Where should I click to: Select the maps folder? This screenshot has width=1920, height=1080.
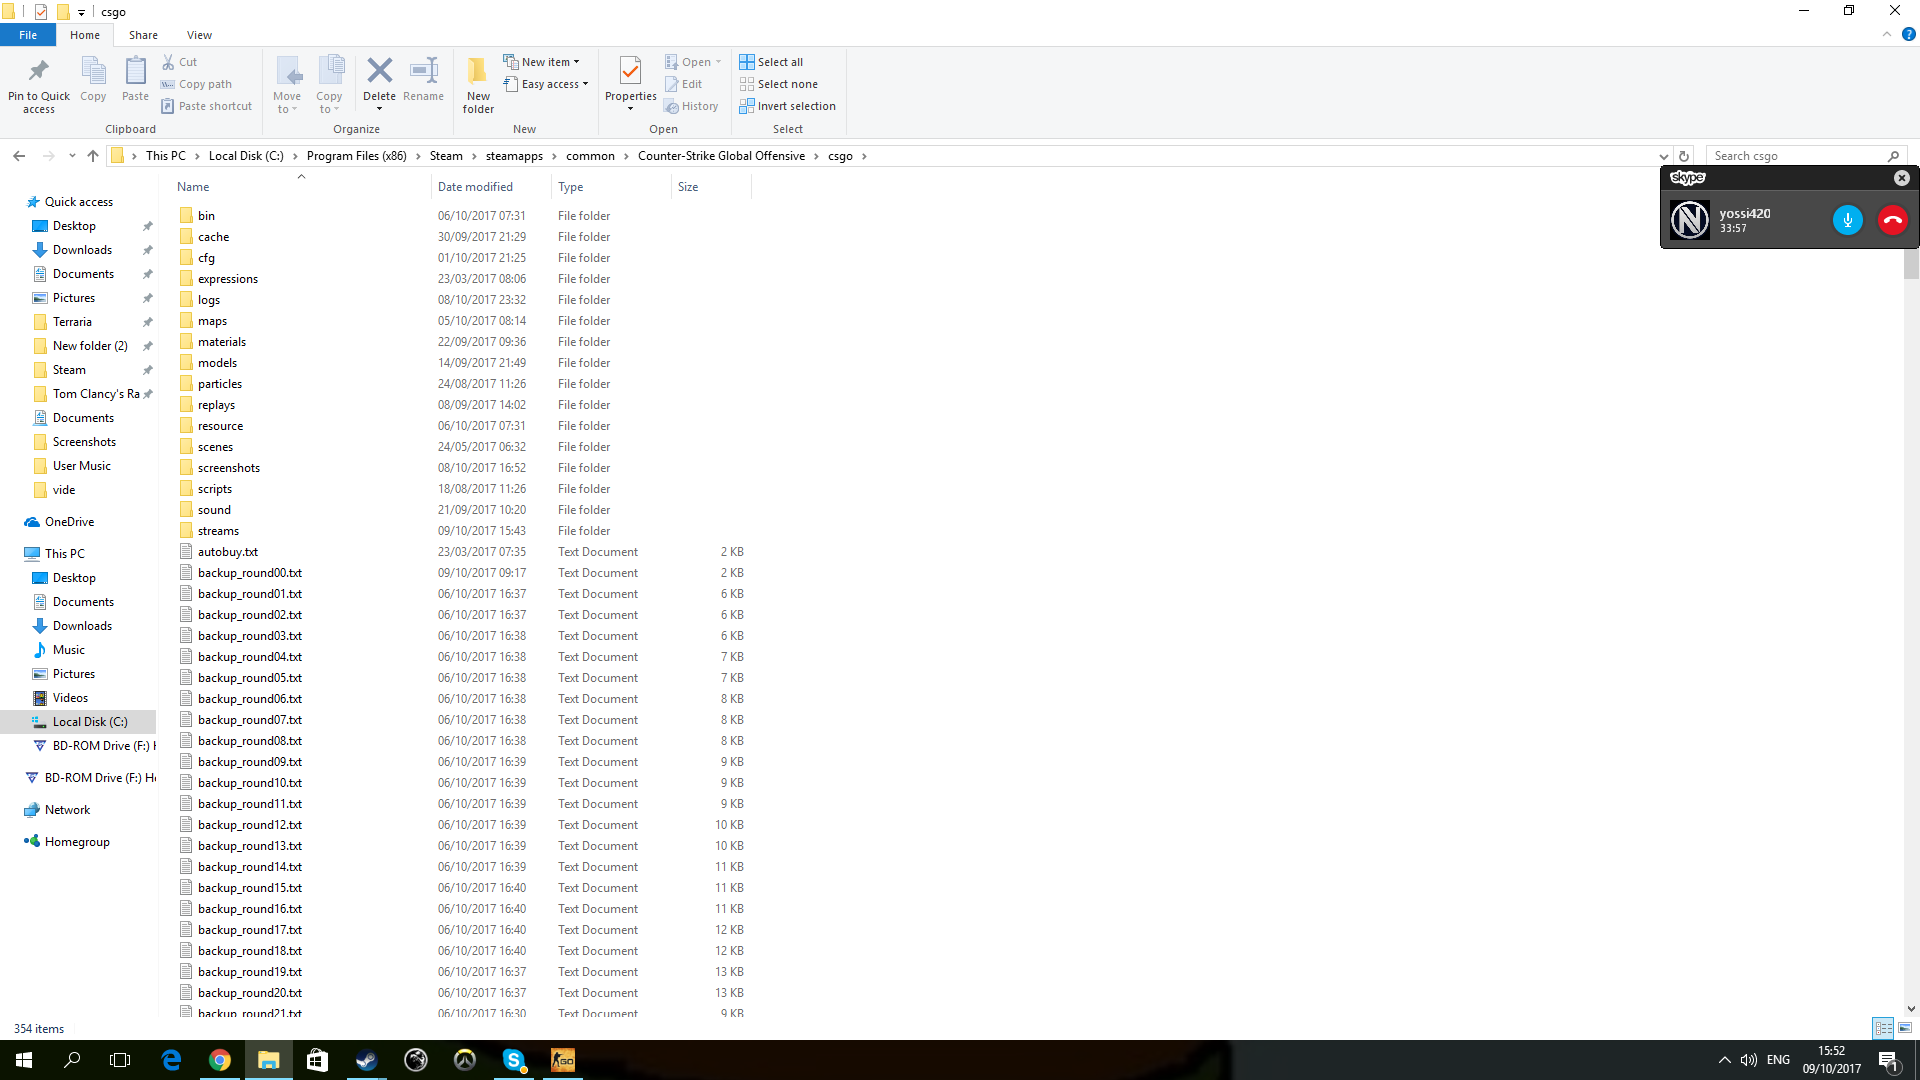pyautogui.click(x=212, y=321)
